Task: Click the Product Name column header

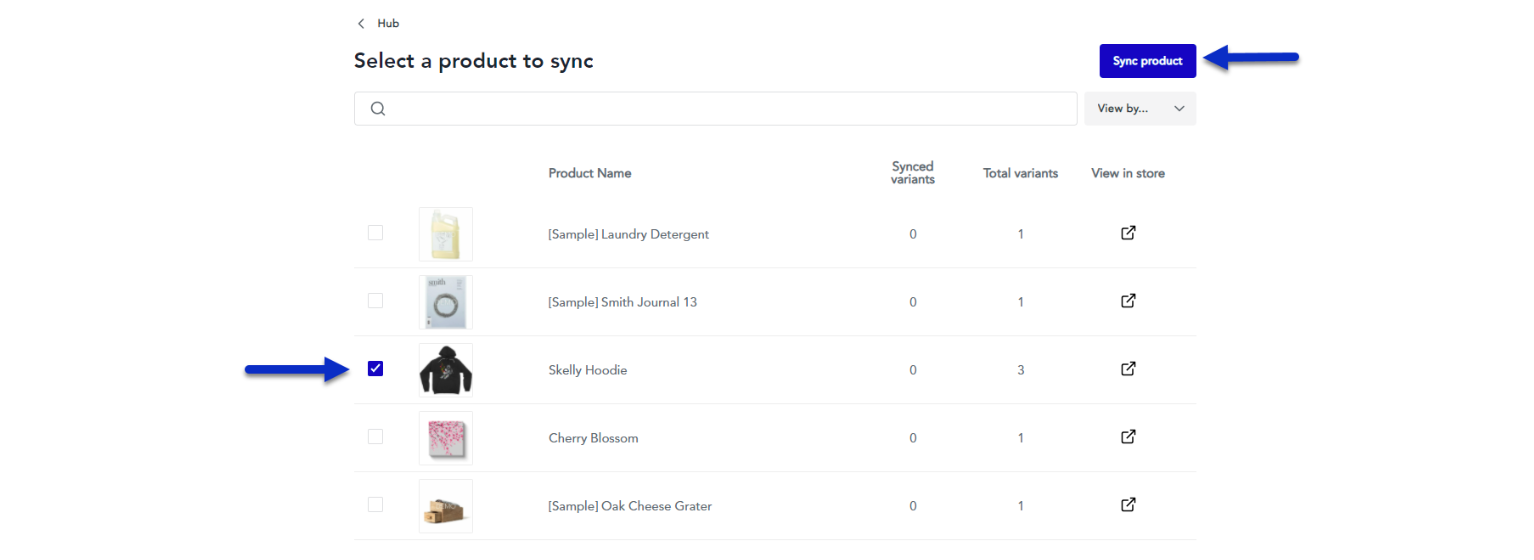Action: pos(590,173)
